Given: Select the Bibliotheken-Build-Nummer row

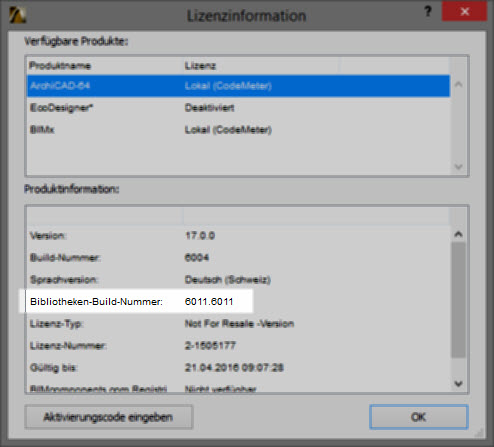Looking at the screenshot, I should 238,301.
